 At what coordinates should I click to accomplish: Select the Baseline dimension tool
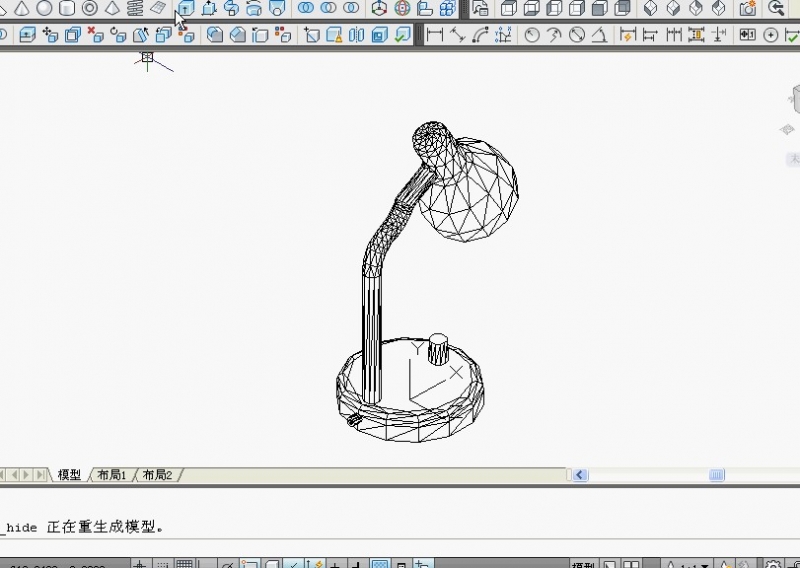click(x=651, y=35)
